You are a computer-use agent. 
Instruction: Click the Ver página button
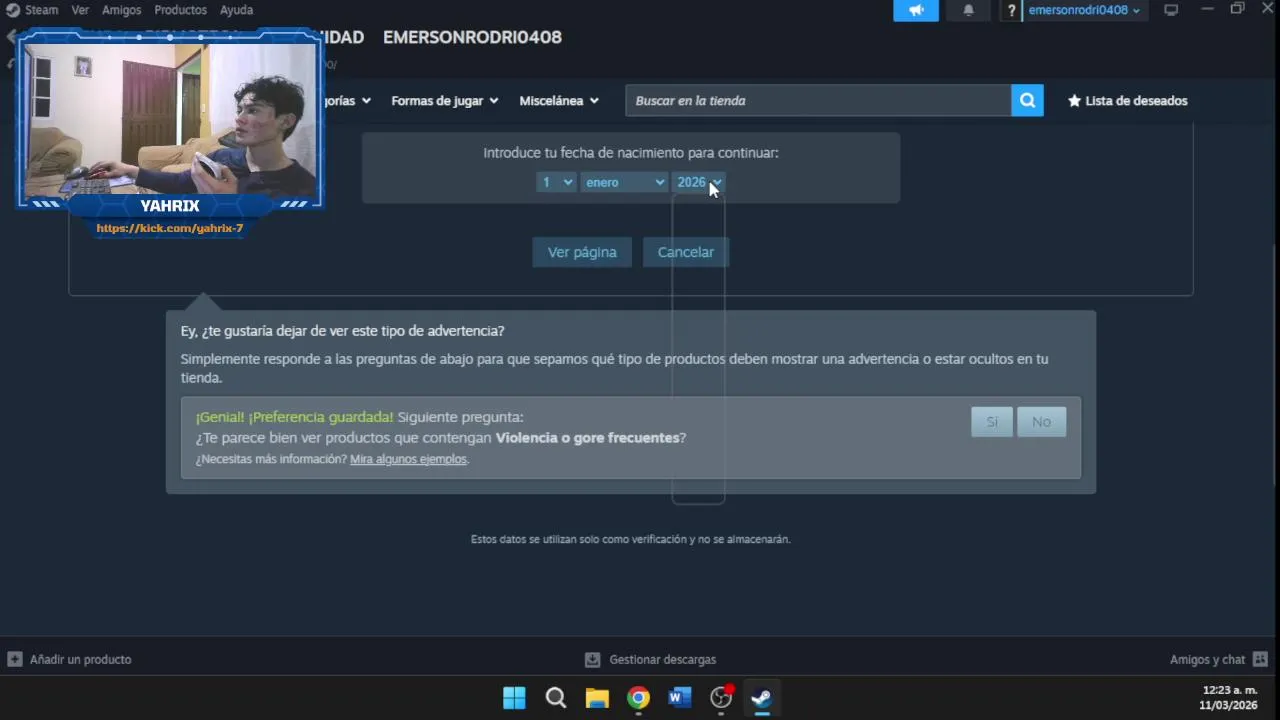tap(582, 252)
